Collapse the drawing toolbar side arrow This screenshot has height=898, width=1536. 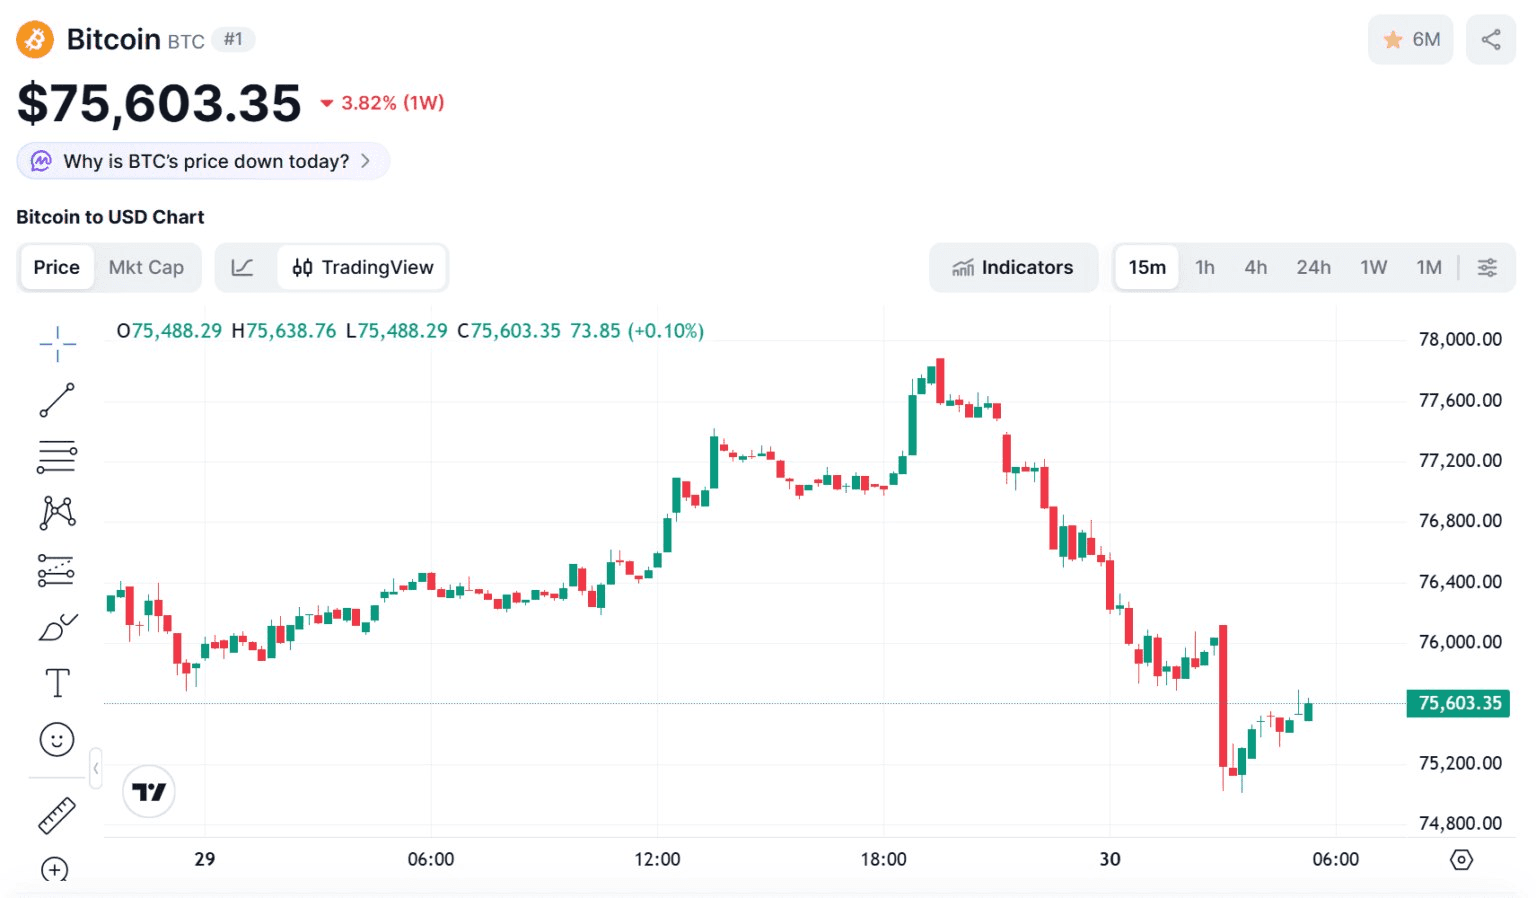[95, 768]
